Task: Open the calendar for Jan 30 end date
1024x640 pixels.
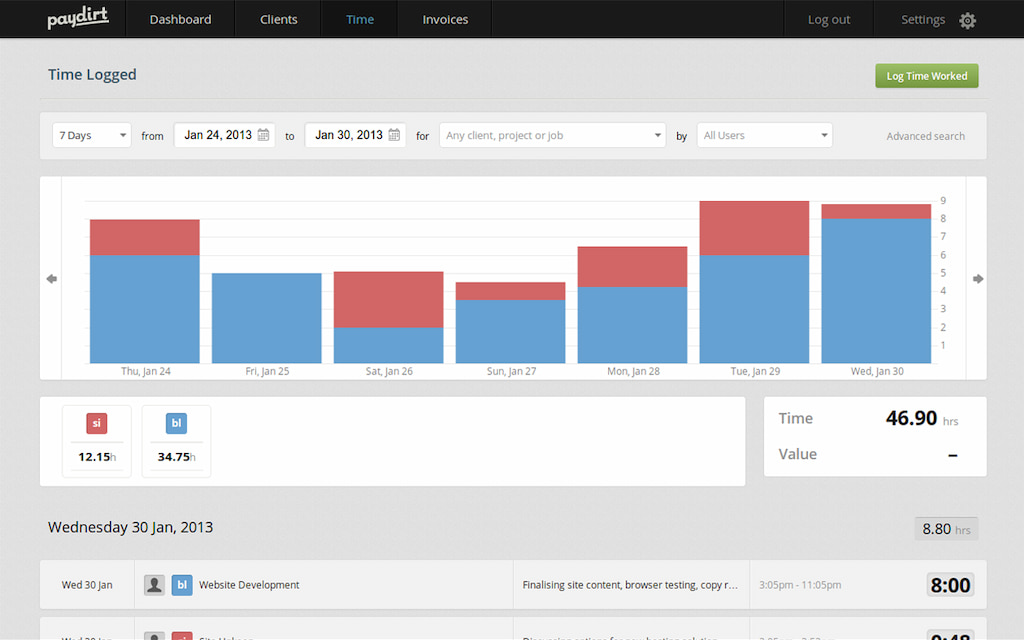Action: [394, 135]
